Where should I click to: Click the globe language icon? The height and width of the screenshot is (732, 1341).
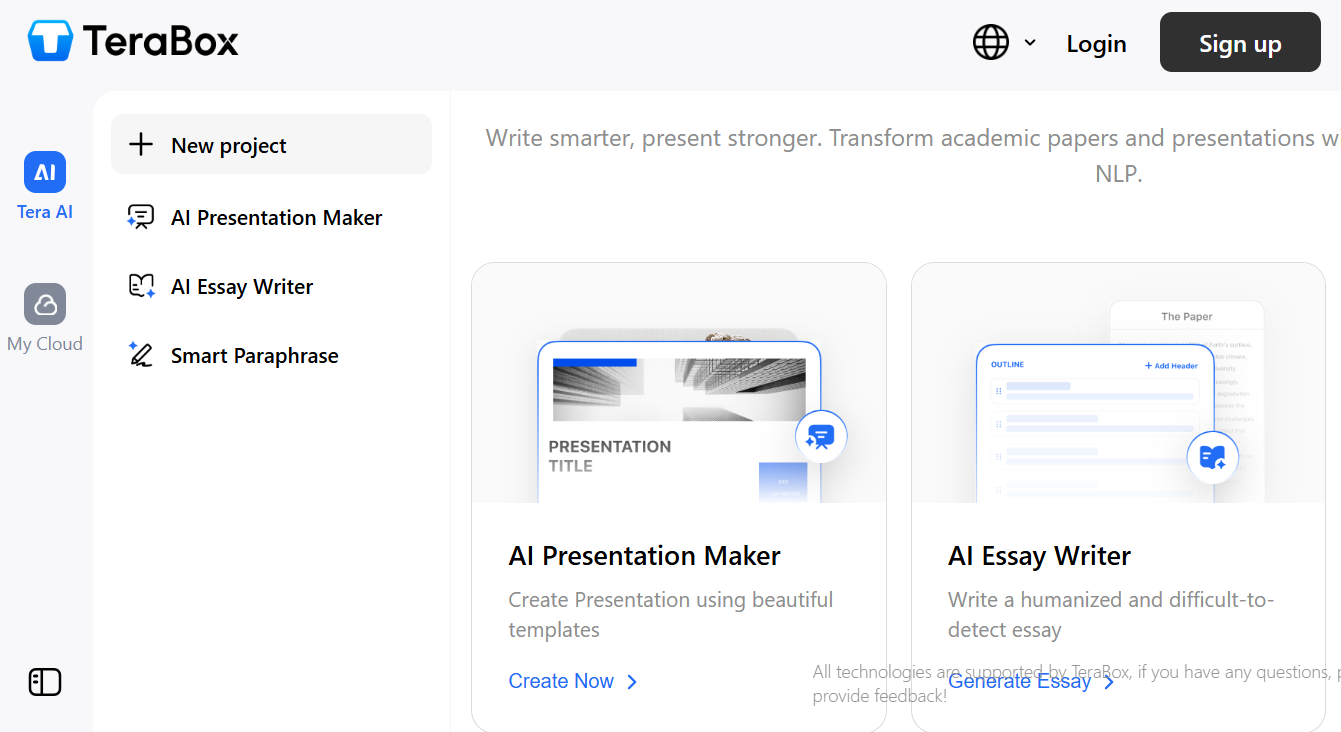pyautogui.click(x=990, y=43)
